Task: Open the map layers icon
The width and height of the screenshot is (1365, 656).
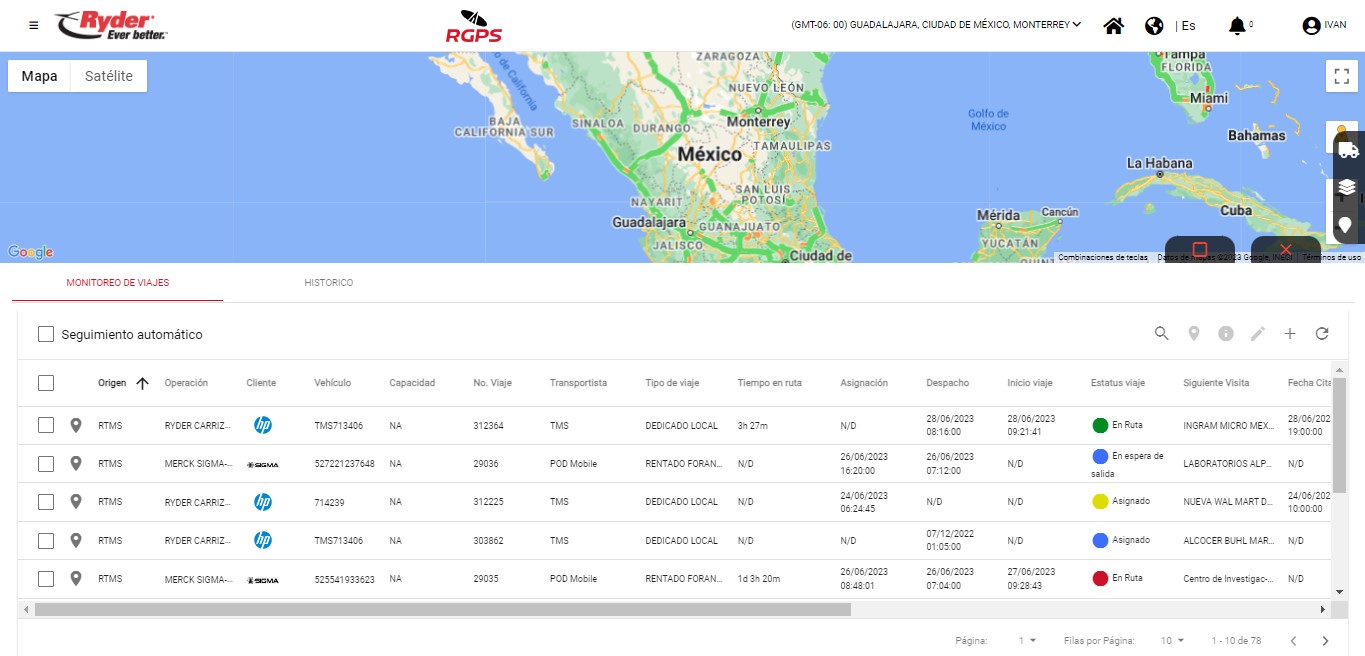Action: pyautogui.click(x=1348, y=187)
